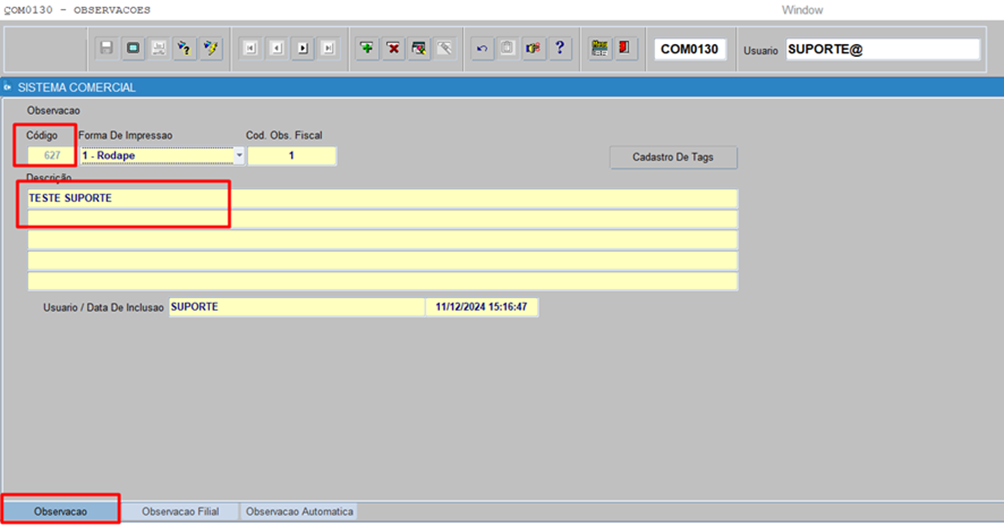Switch to the Observacao Filial tab

180,511
